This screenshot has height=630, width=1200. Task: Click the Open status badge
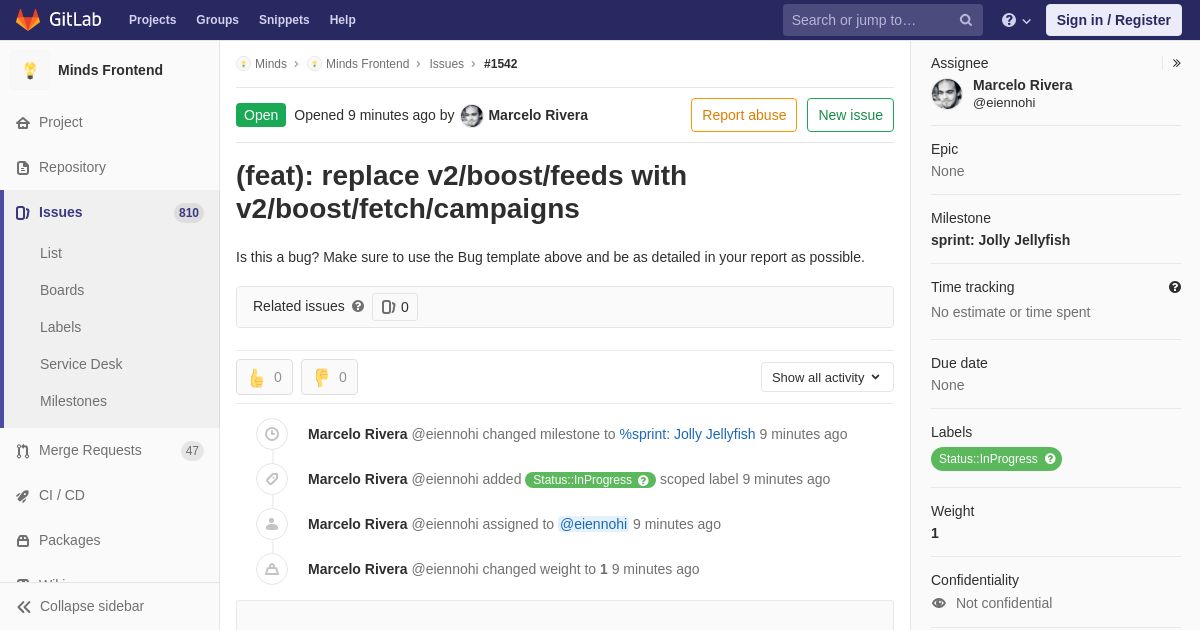(x=261, y=115)
